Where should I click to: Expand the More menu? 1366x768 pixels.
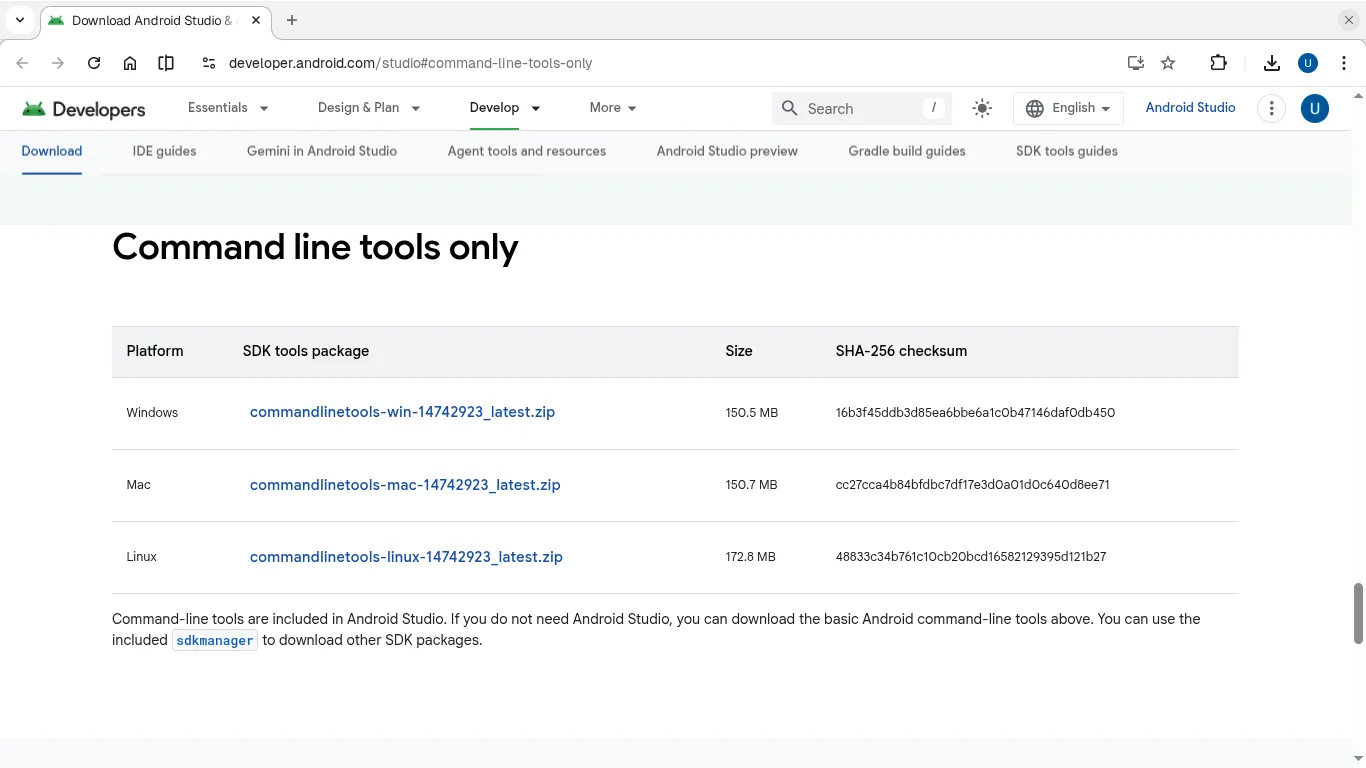click(613, 108)
